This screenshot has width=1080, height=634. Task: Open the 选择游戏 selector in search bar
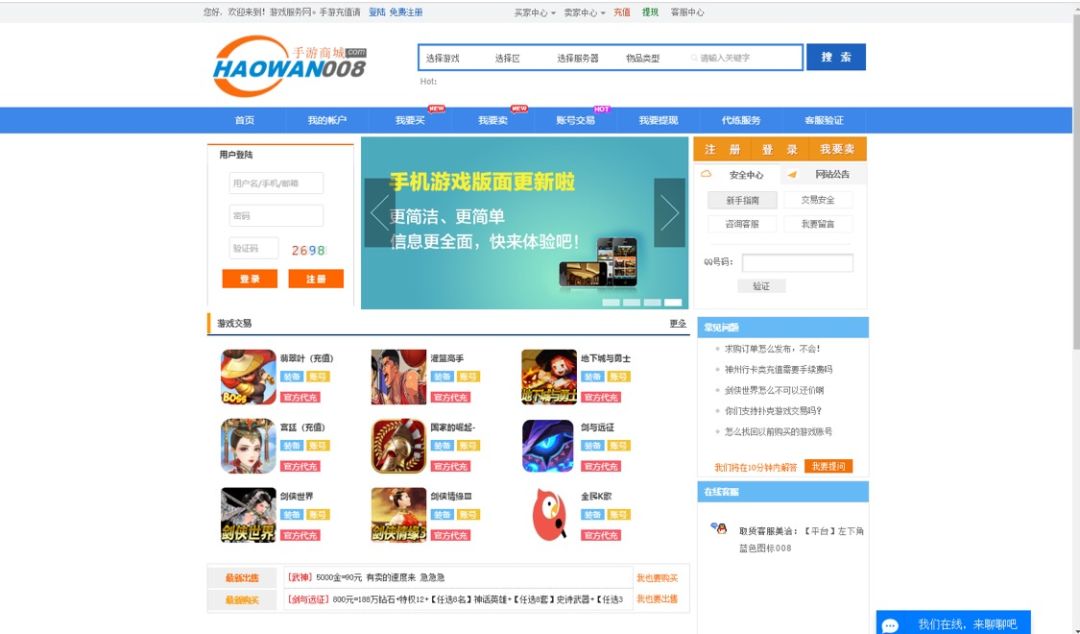[443, 58]
